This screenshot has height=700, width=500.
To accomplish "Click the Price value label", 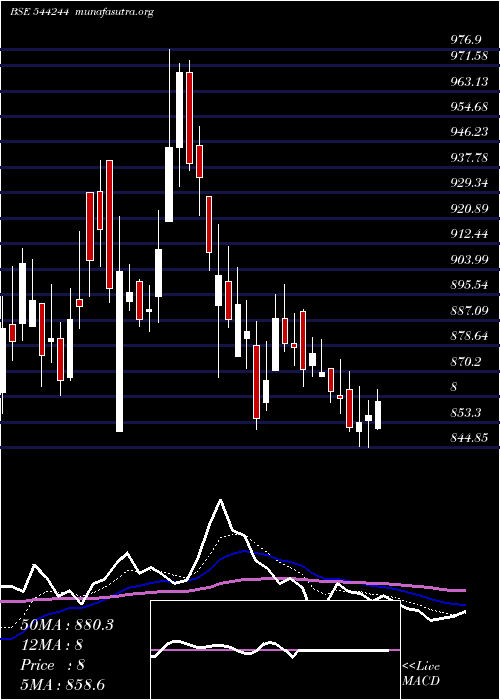I will click(53, 665).
